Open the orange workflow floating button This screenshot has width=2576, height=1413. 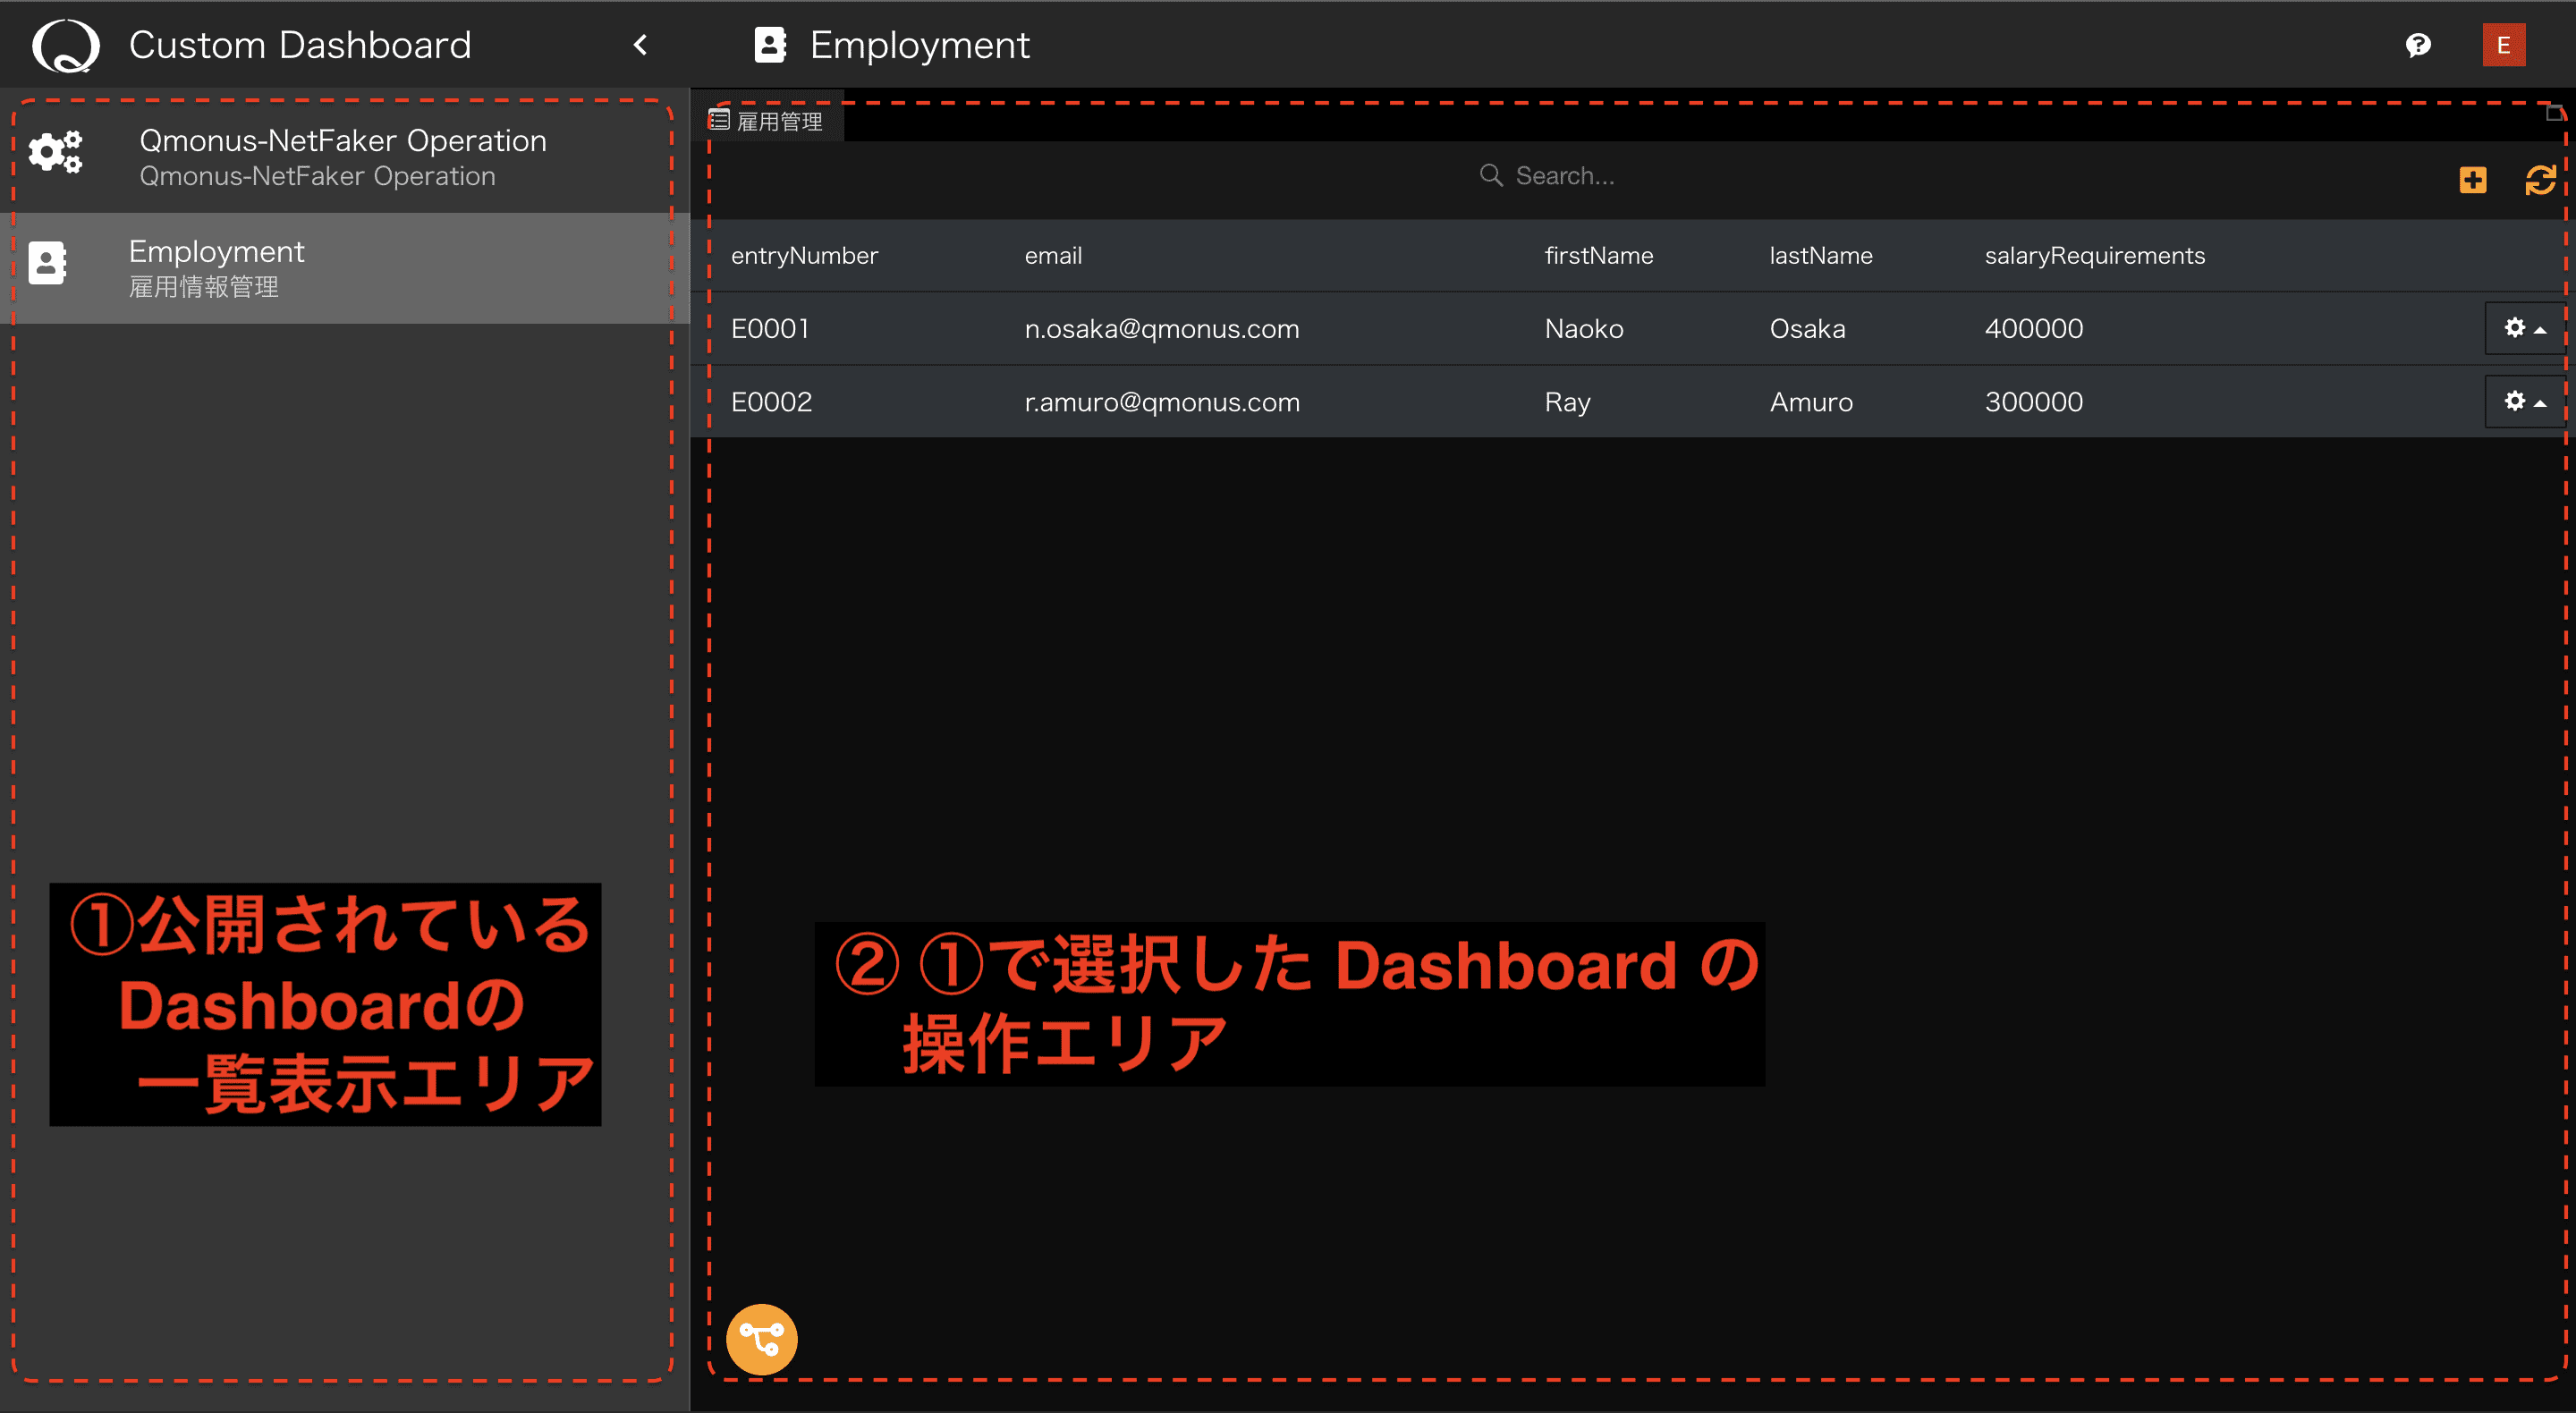point(761,1339)
